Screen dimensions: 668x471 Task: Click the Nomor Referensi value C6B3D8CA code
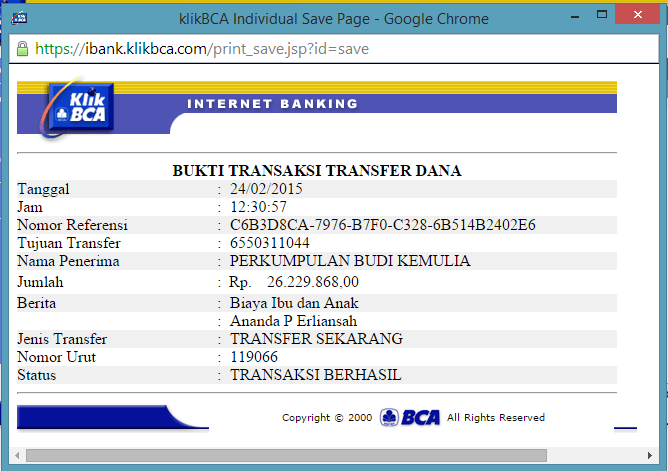click(383, 225)
